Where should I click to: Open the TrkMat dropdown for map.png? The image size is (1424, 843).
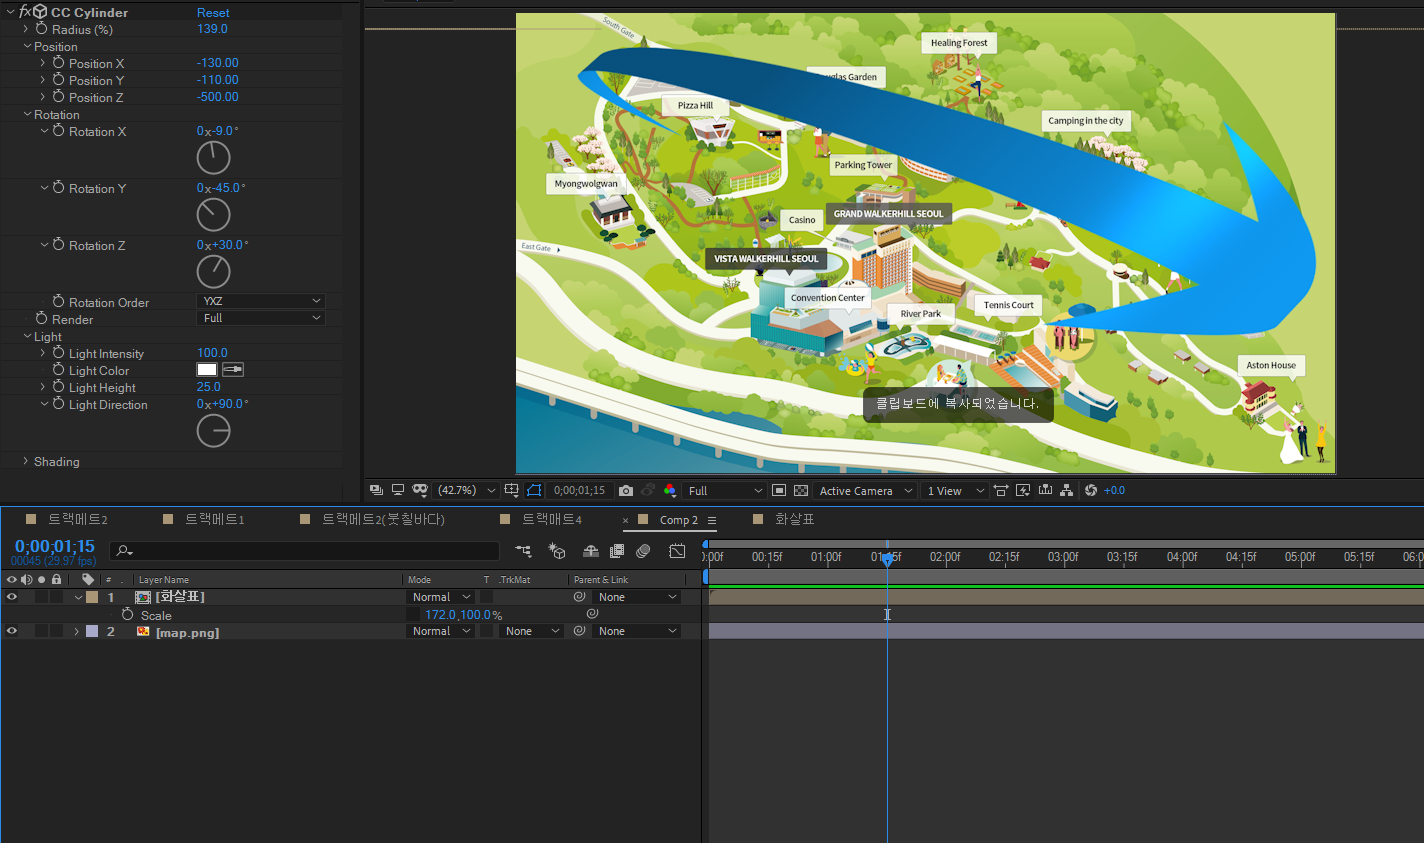pyautogui.click(x=532, y=631)
